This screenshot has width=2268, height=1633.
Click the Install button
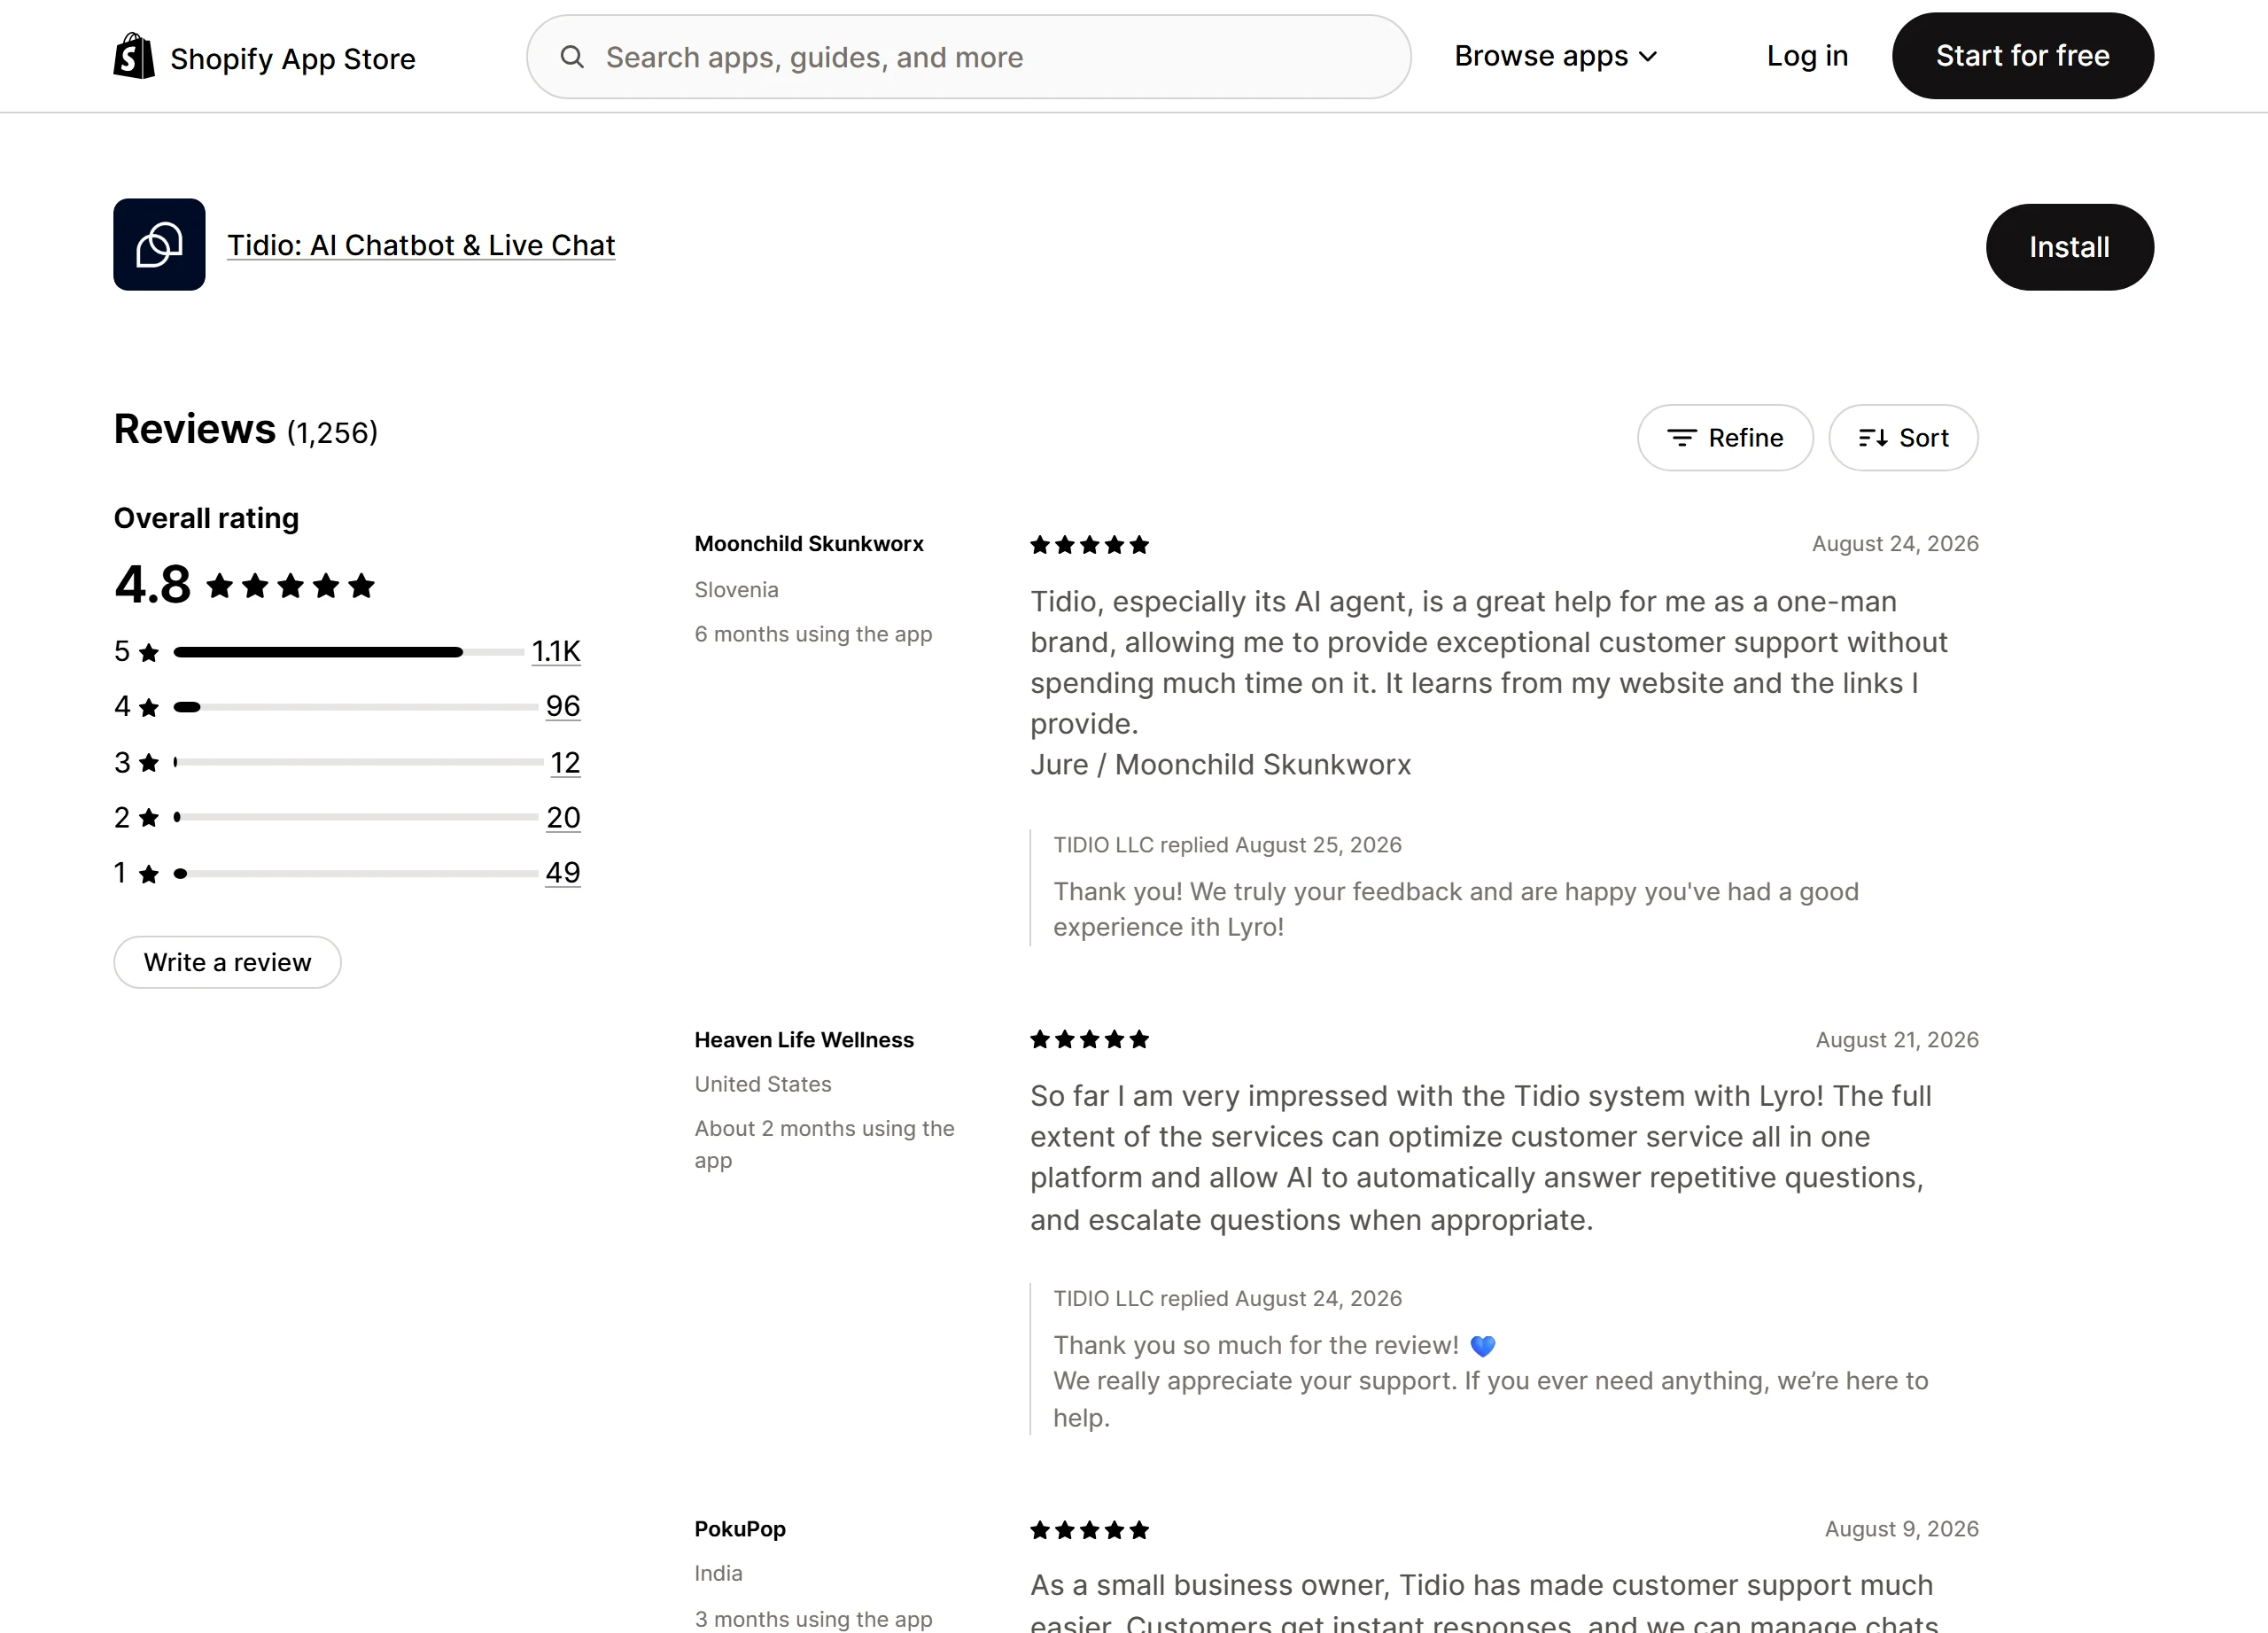coord(2069,247)
